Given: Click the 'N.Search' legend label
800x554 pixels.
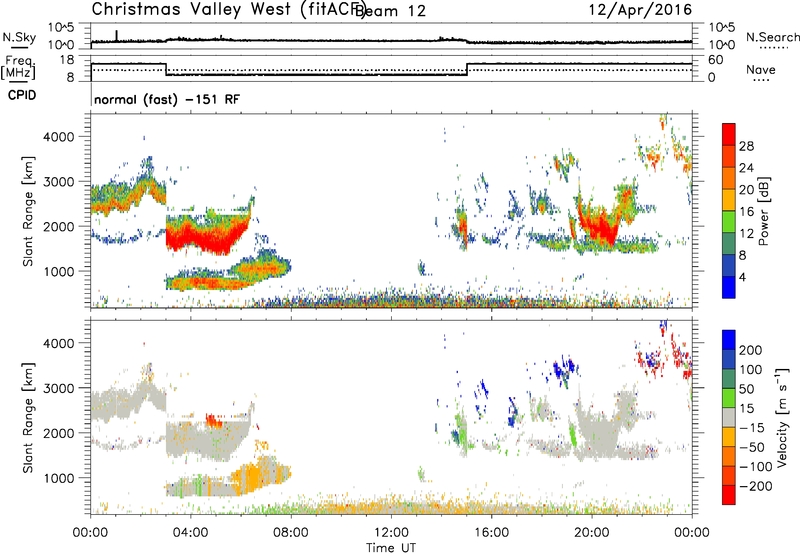Looking at the screenshot, I should pyautogui.click(x=772, y=37).
